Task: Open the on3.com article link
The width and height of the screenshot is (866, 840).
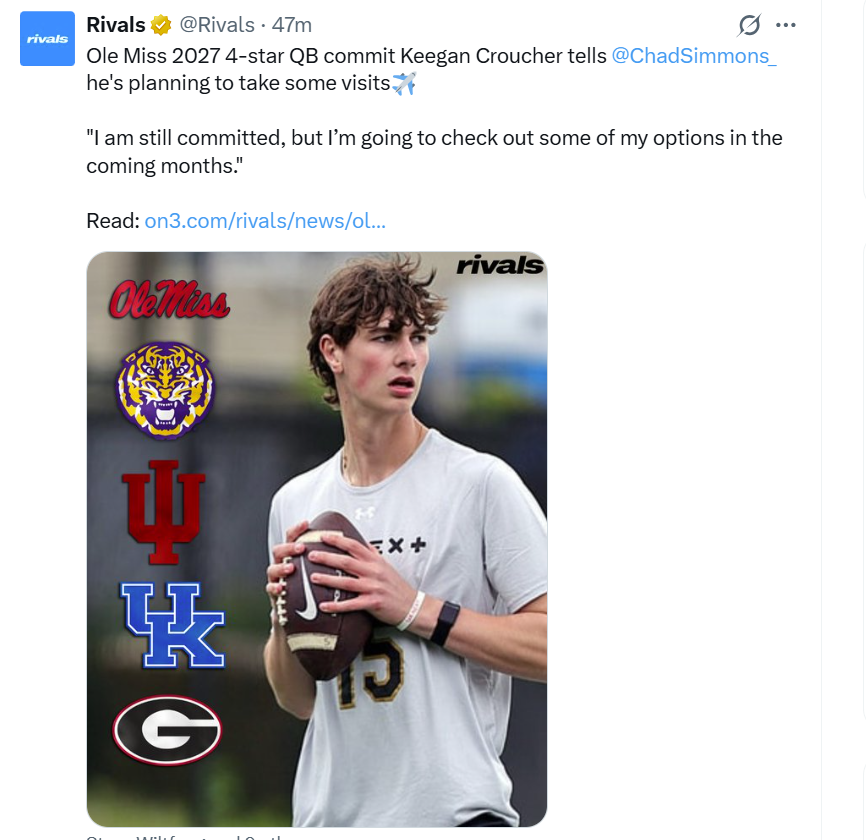Action: [x=265, y=220]
